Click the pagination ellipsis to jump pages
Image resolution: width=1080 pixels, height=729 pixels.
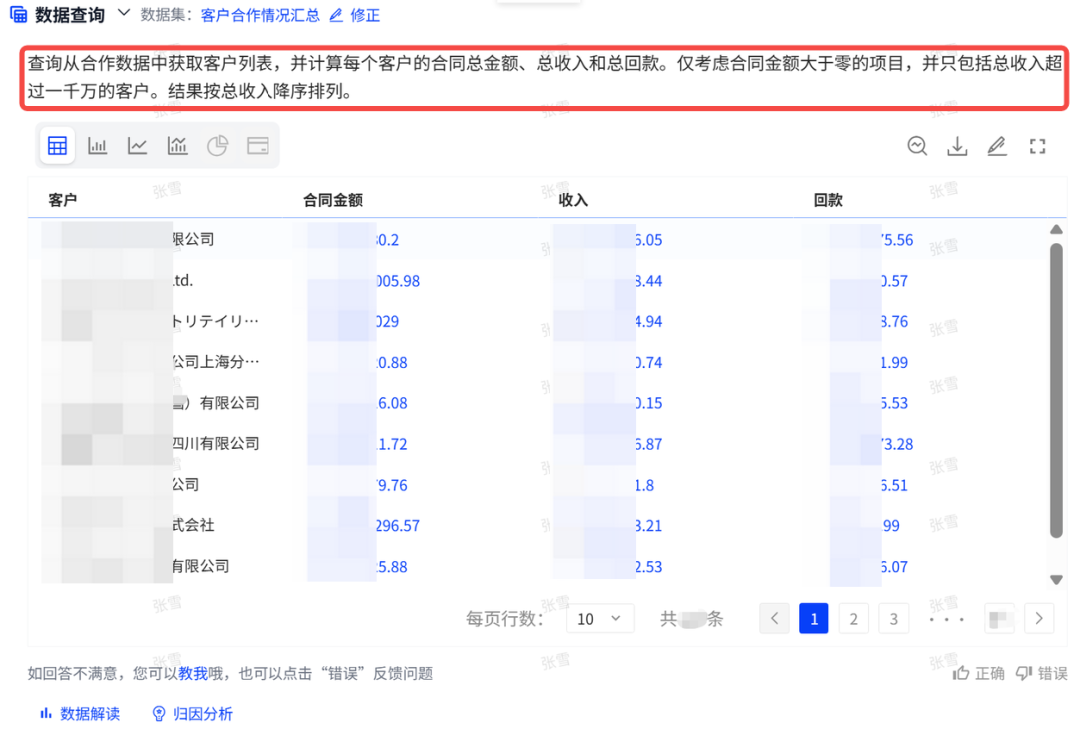coord(947,619)
